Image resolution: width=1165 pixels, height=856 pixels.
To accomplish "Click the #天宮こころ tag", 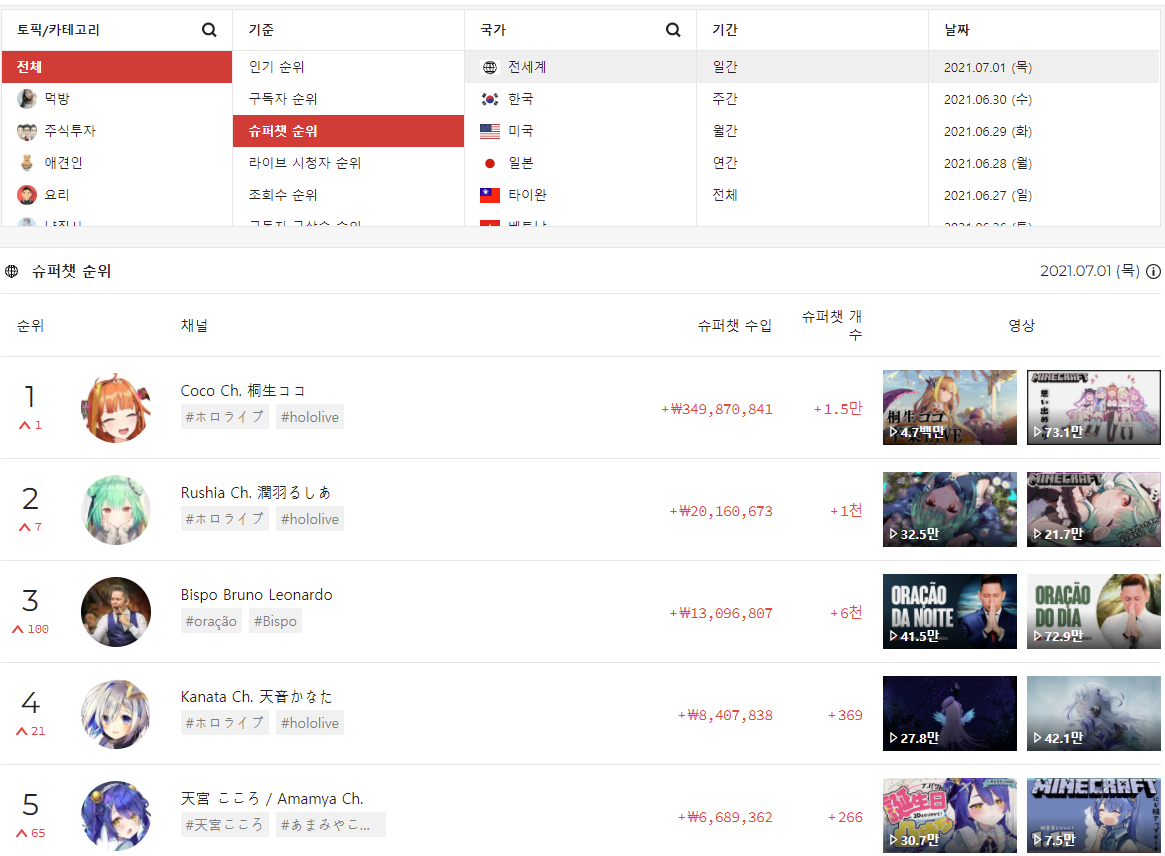I will click(x=224, y=825).
